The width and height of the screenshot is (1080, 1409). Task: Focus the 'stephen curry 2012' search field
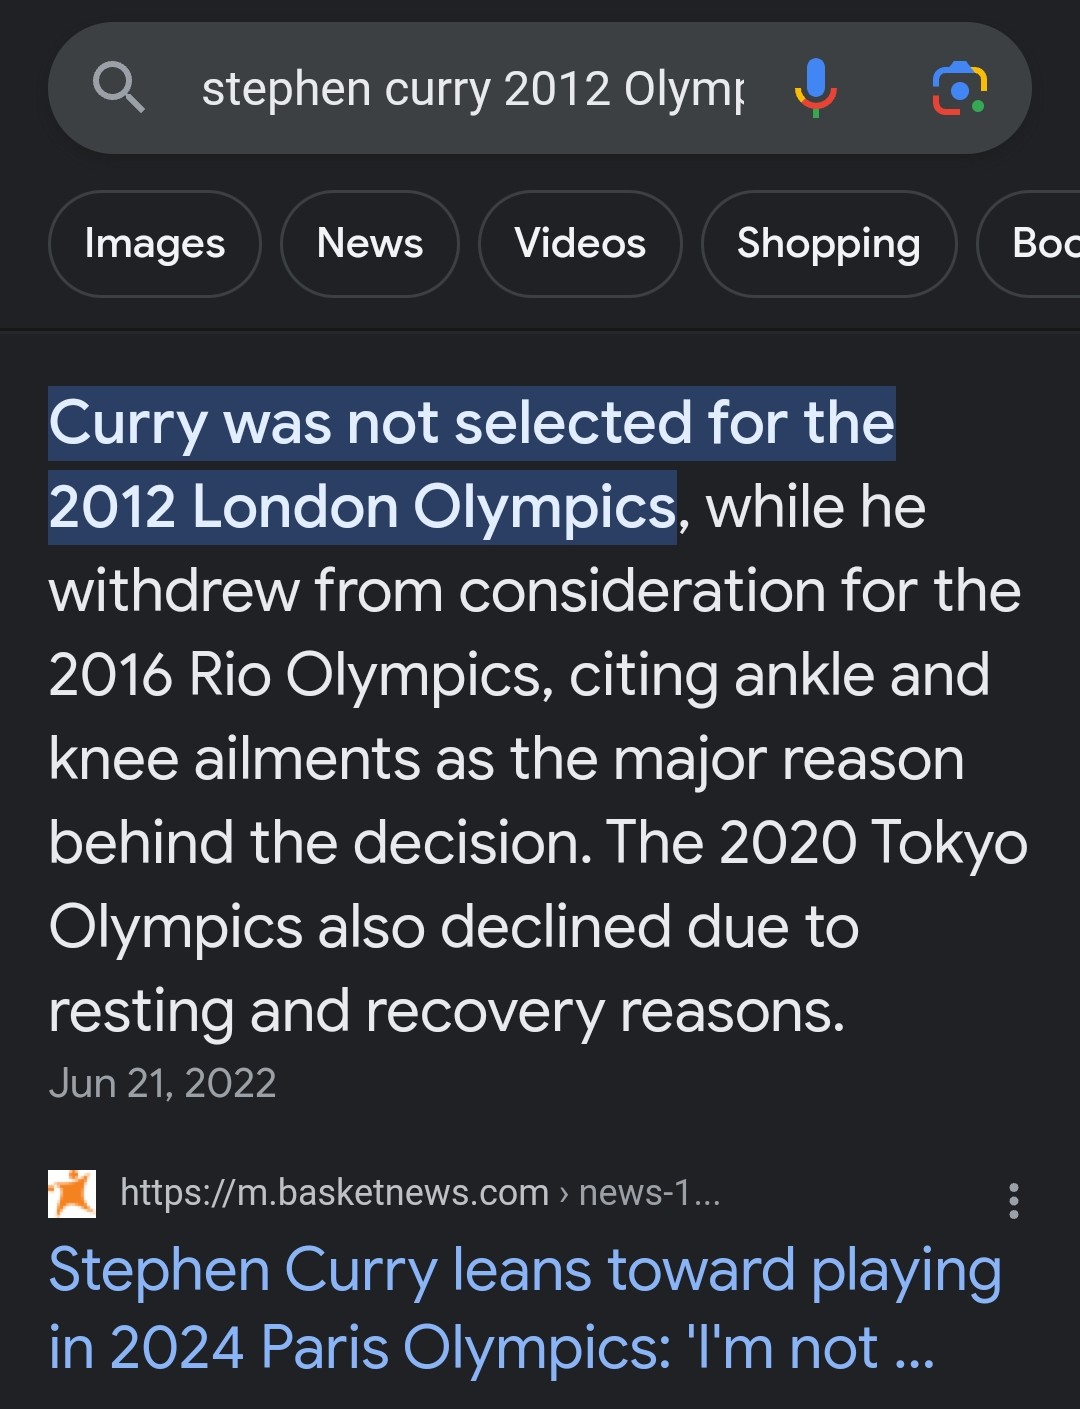coord(472,89)
